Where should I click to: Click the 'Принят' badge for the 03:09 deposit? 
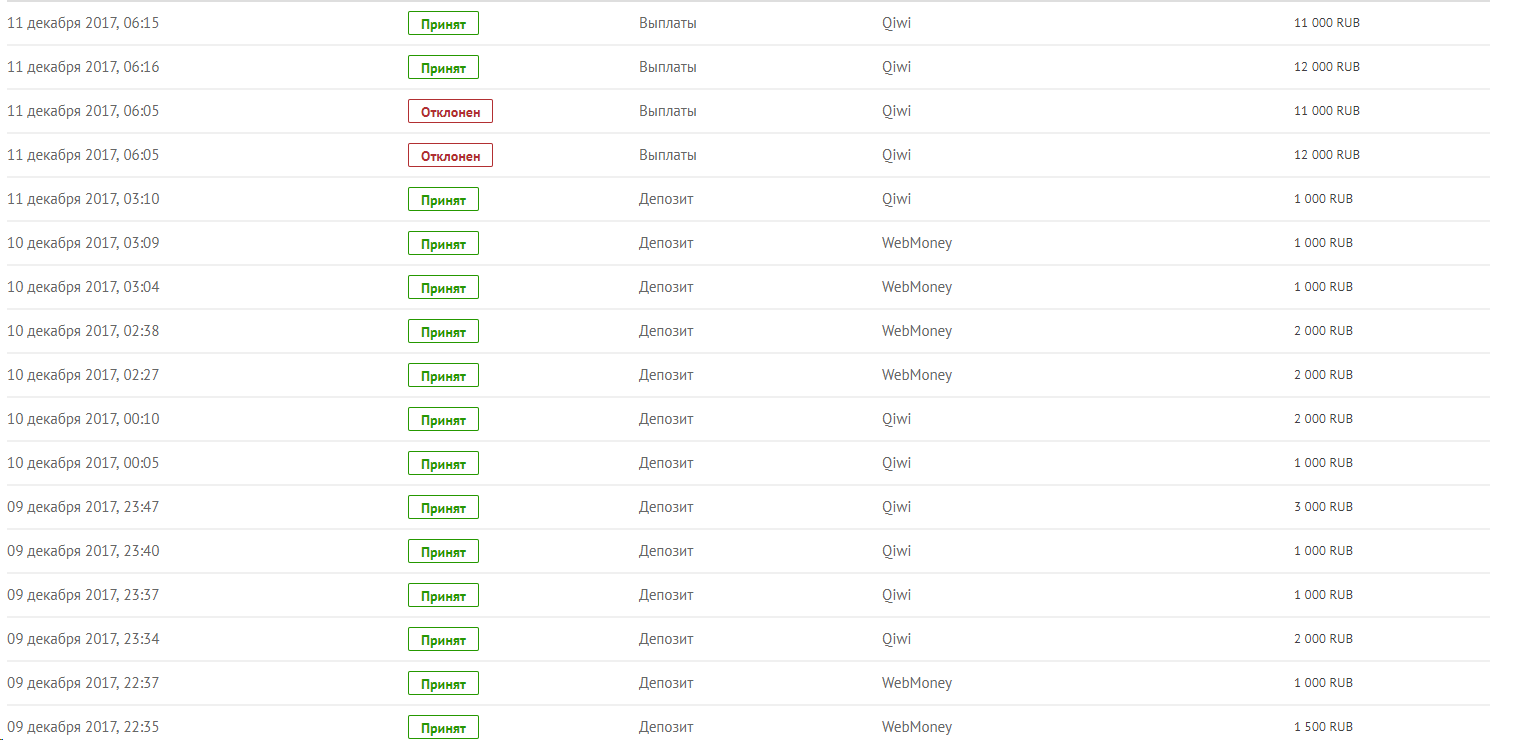point(443,243)
